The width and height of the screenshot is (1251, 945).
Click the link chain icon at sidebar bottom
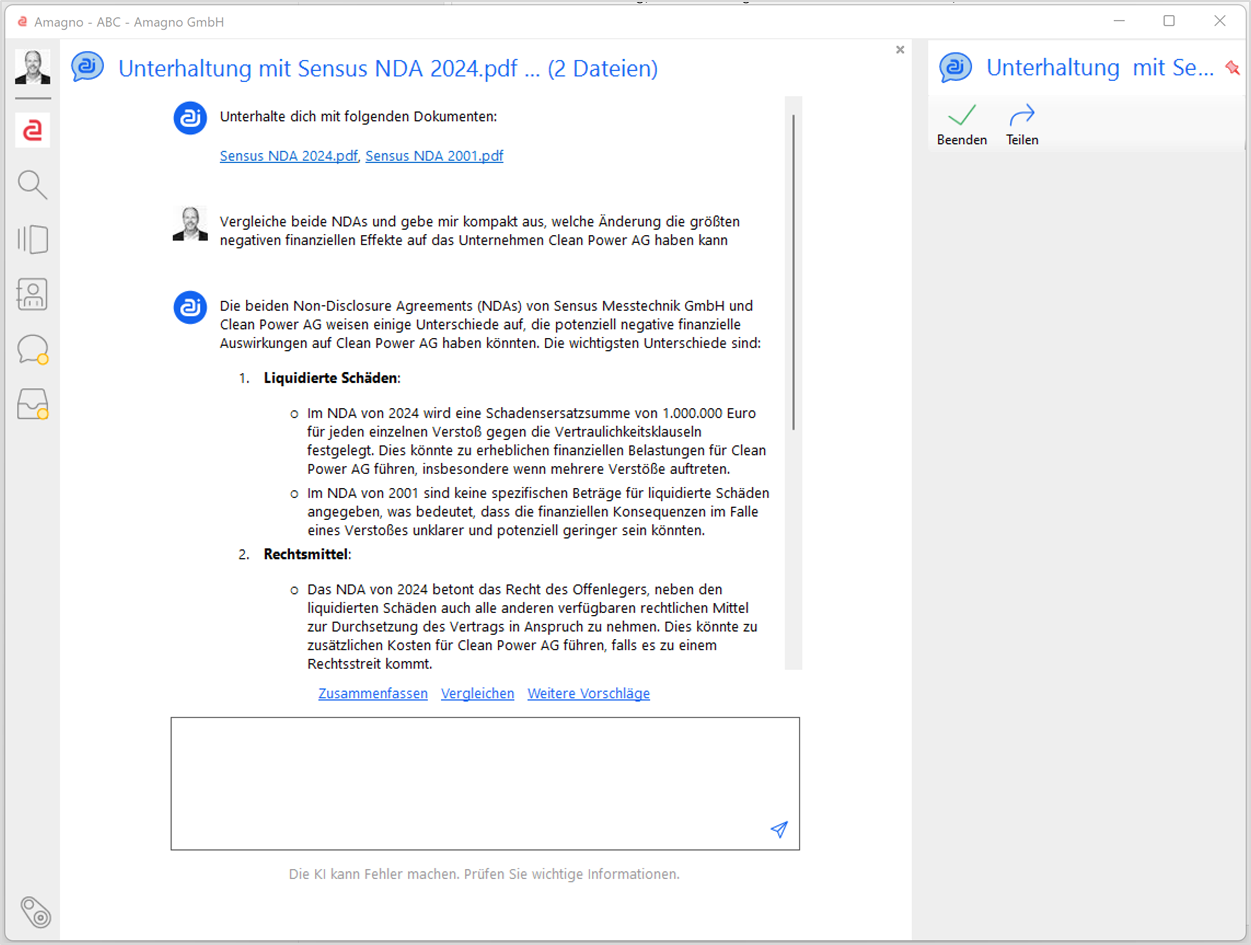click(36, 913)
